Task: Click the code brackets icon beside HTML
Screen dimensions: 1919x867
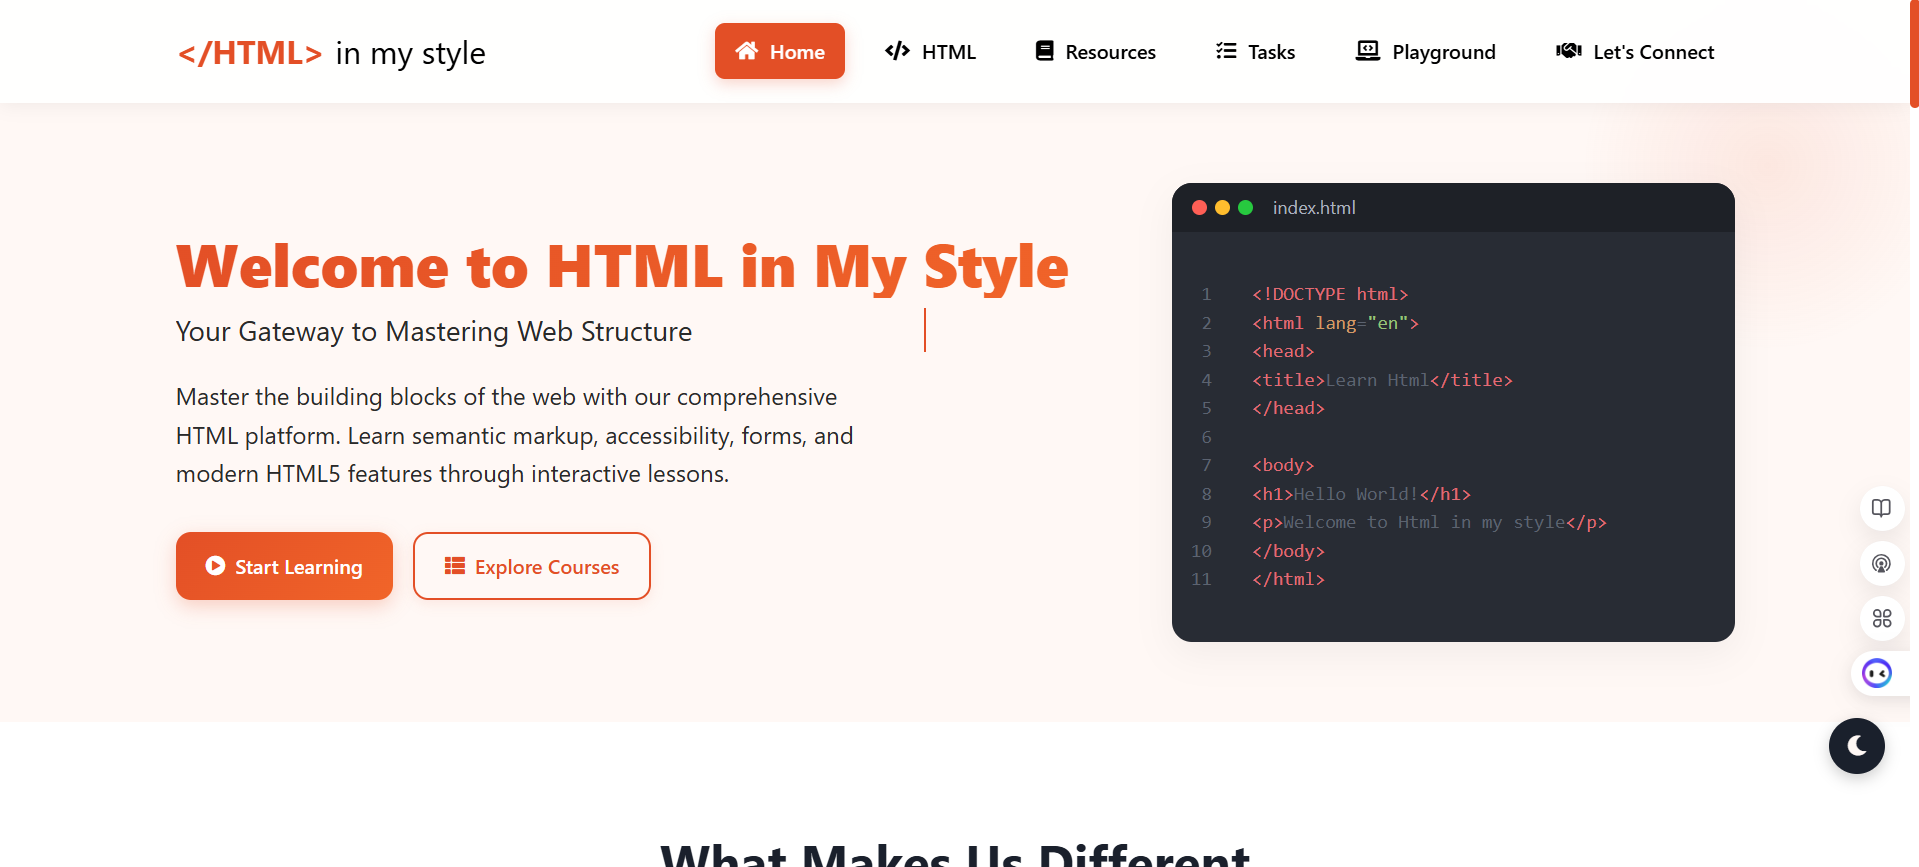Action: click(897, 51)
